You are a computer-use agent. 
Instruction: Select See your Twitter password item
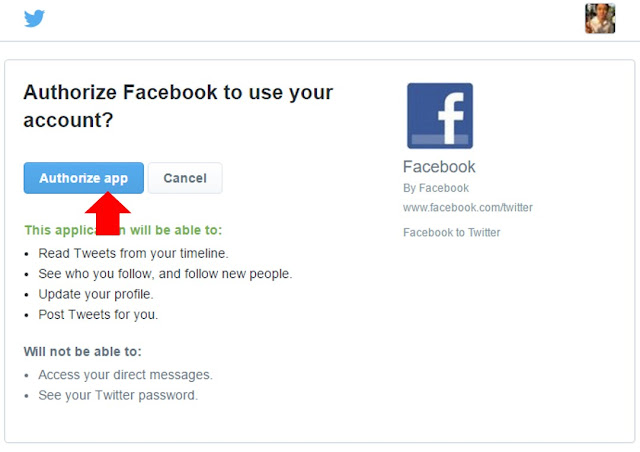[118, 395]
